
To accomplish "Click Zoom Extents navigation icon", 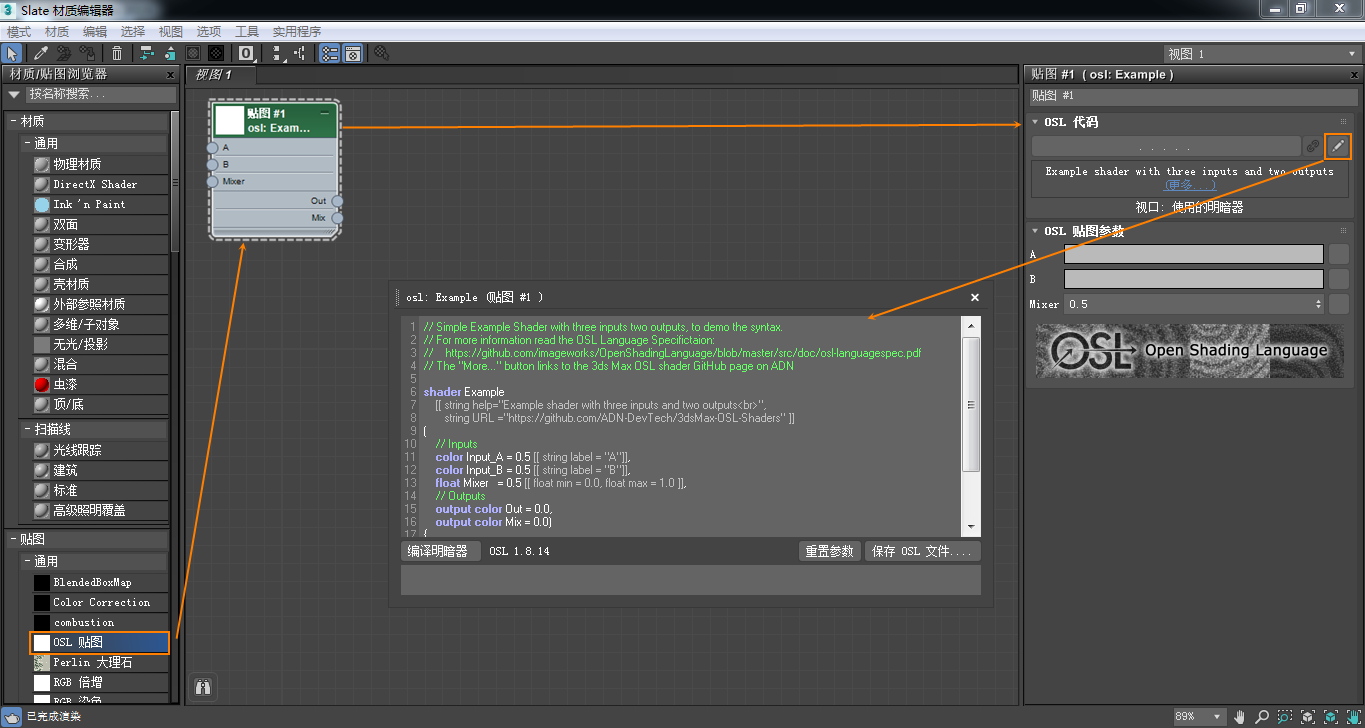I will (1307, 717).
